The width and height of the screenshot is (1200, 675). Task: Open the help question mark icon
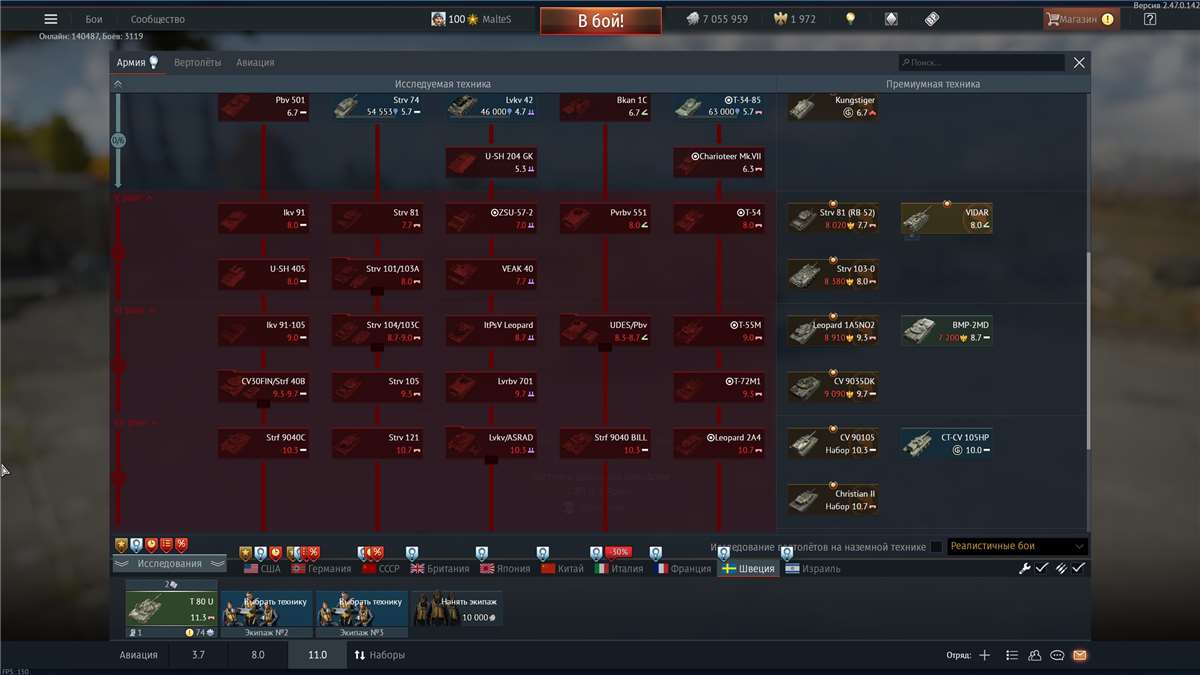click(x=1150, y=19)
